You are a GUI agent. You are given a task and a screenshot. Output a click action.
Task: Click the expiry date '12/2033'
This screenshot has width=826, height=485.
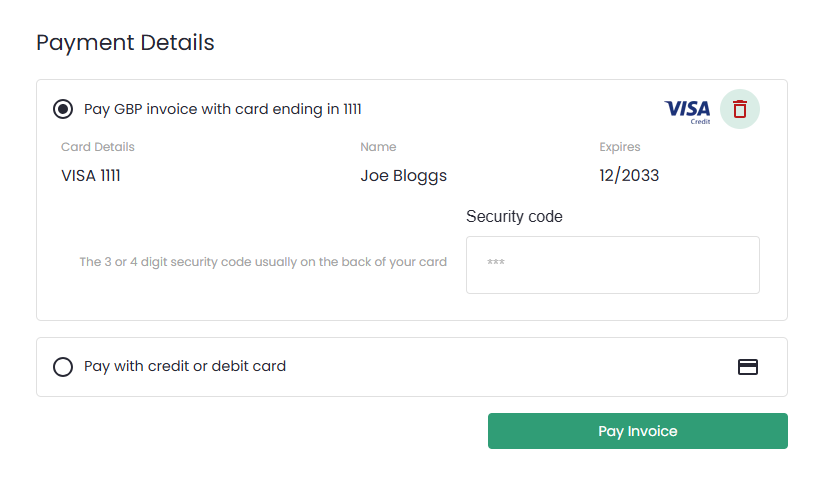coord(629,176)
